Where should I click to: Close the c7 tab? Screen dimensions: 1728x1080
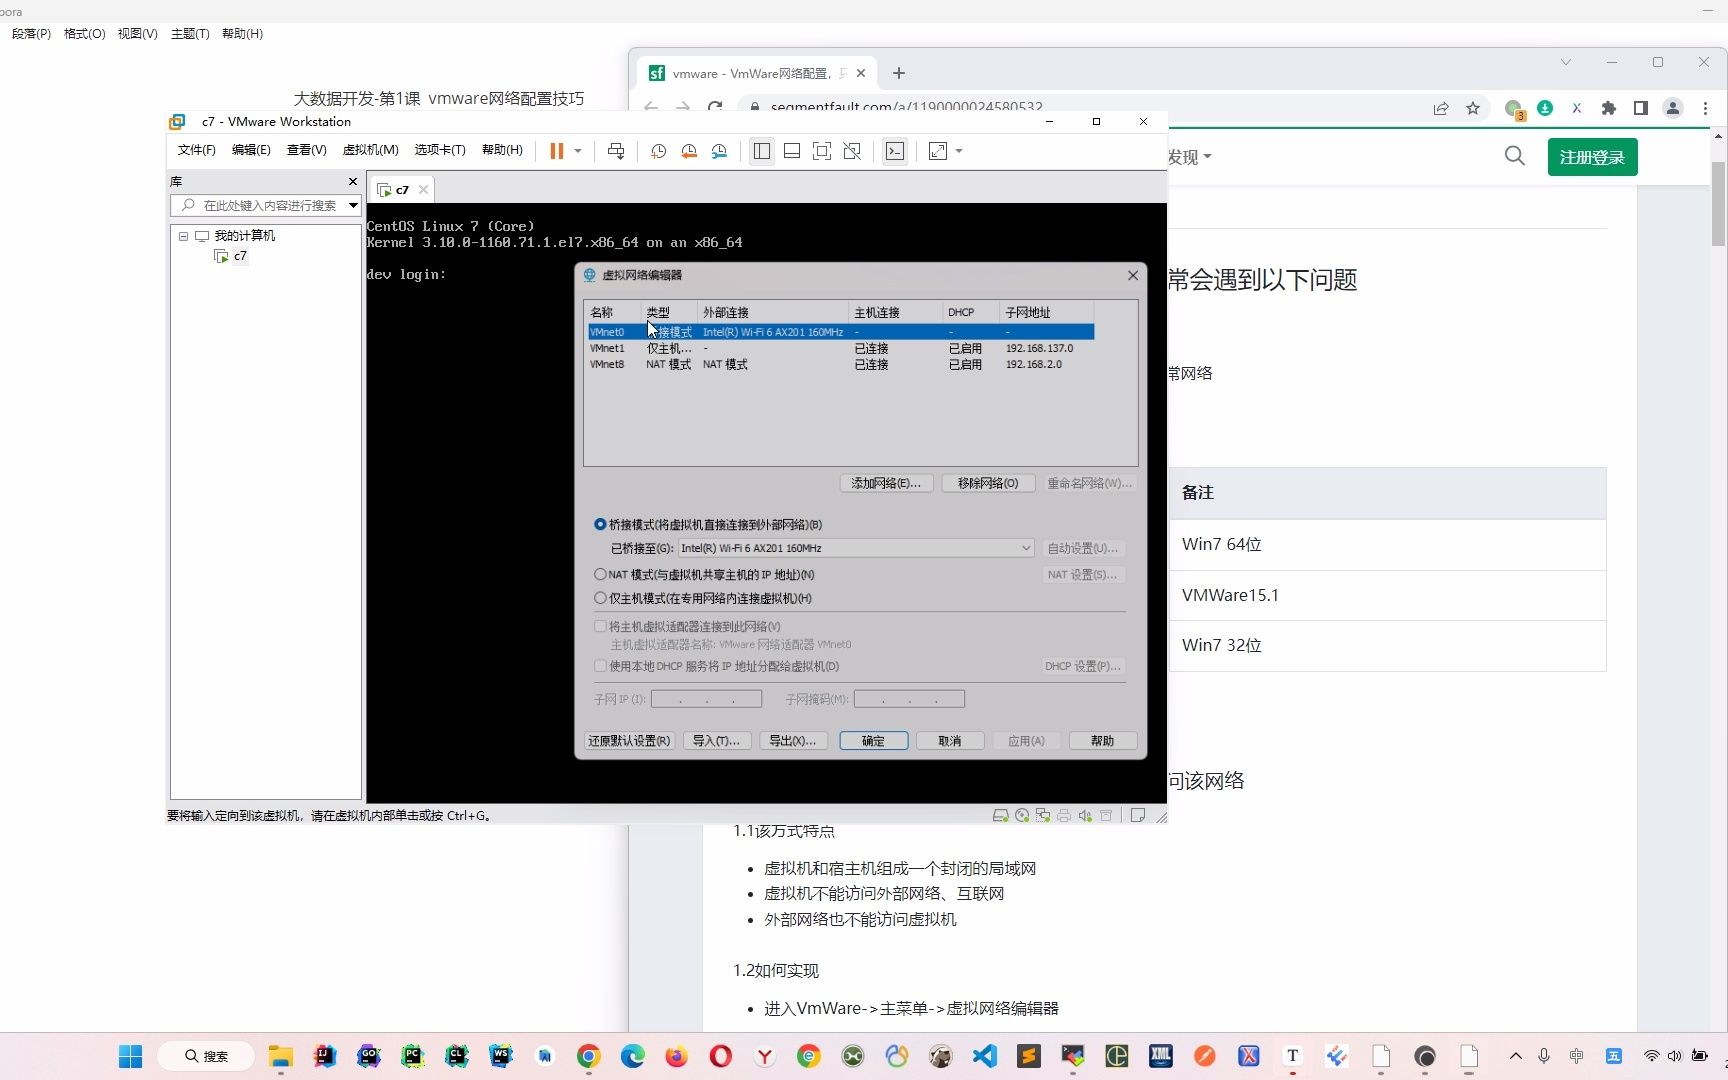423,189
